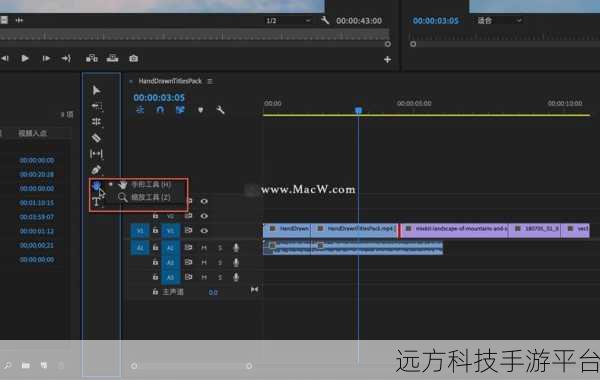
Task: Open the 1/2 playback resolution dropdown
Action: [288, 20]
